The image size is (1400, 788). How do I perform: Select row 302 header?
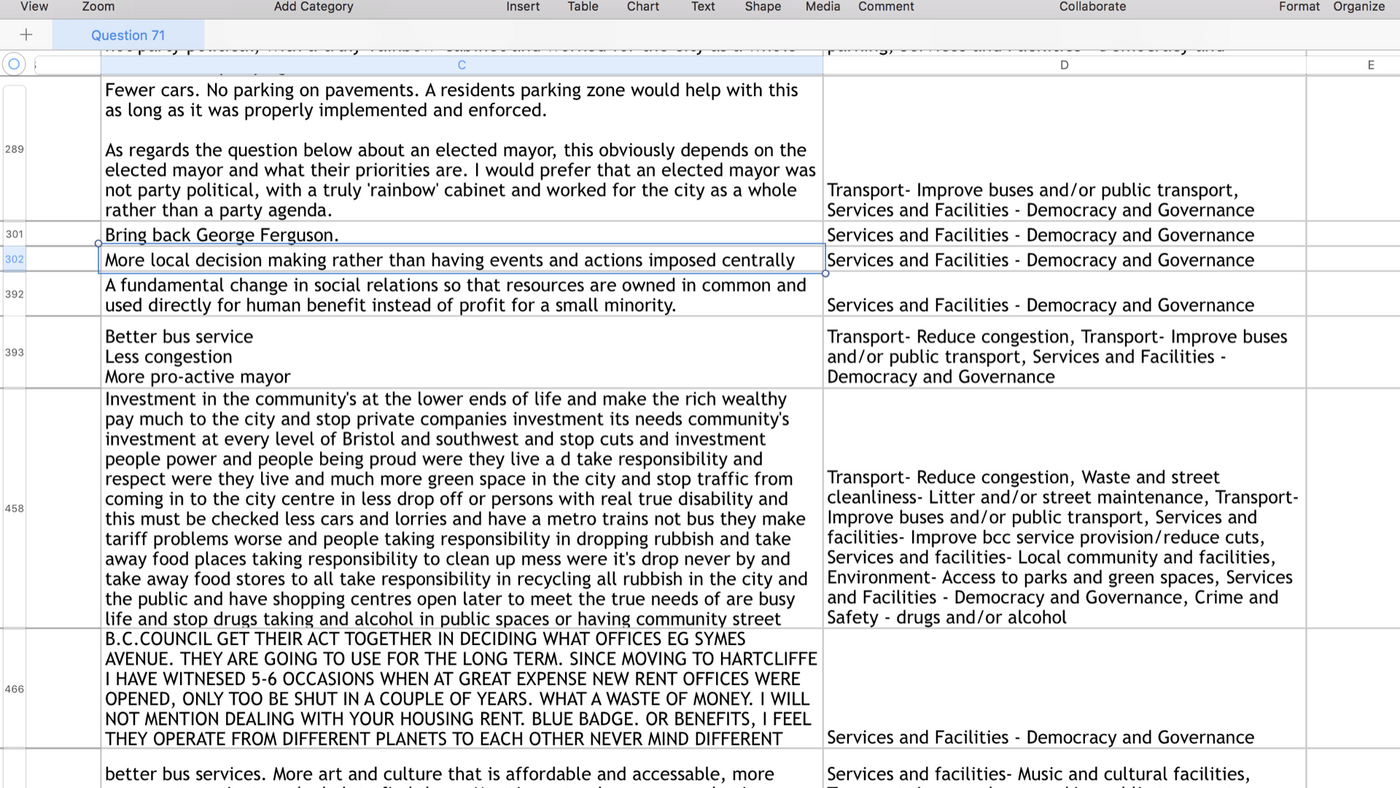[14, 259]
